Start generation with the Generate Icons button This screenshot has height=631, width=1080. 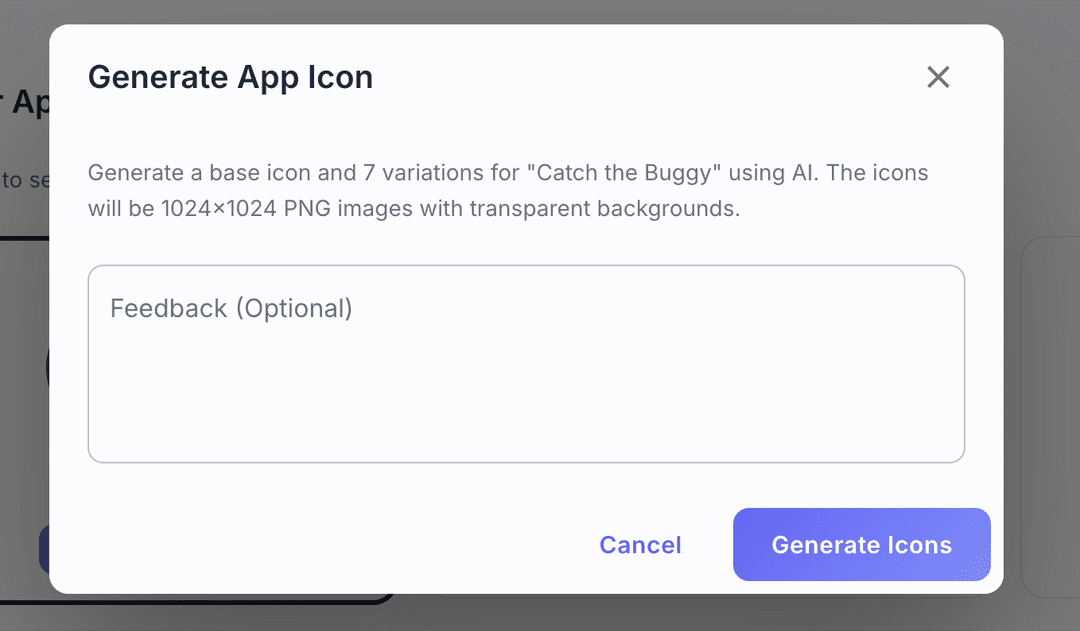click(861, 545)
